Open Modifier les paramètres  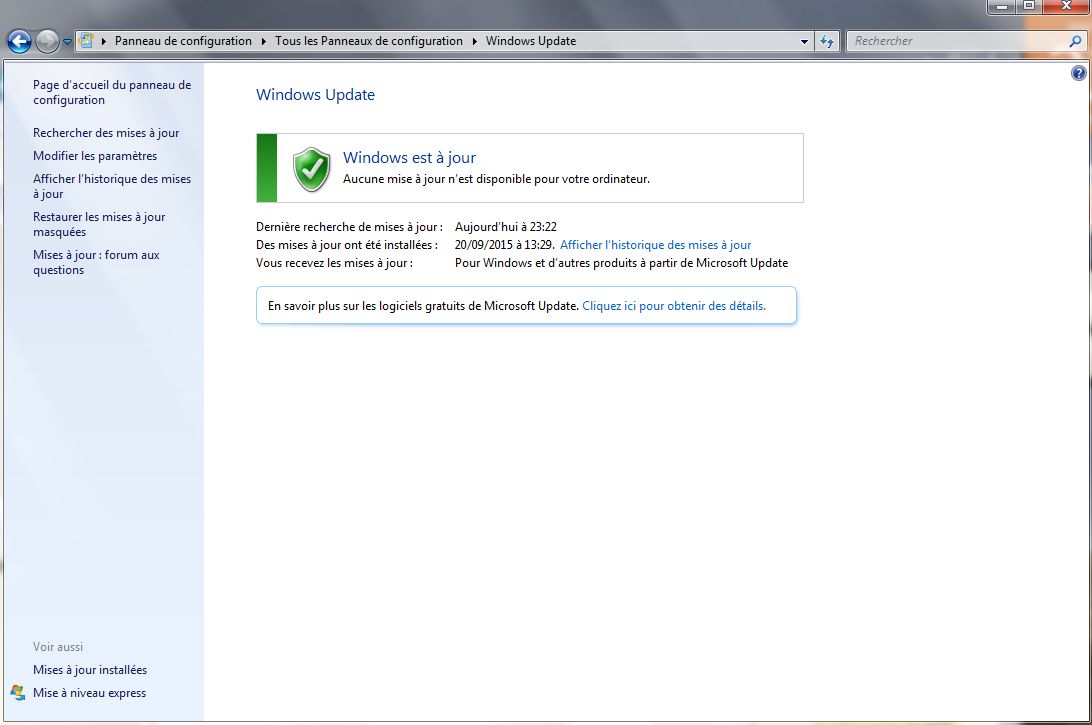pyautogui.click(x=95, y=156)
